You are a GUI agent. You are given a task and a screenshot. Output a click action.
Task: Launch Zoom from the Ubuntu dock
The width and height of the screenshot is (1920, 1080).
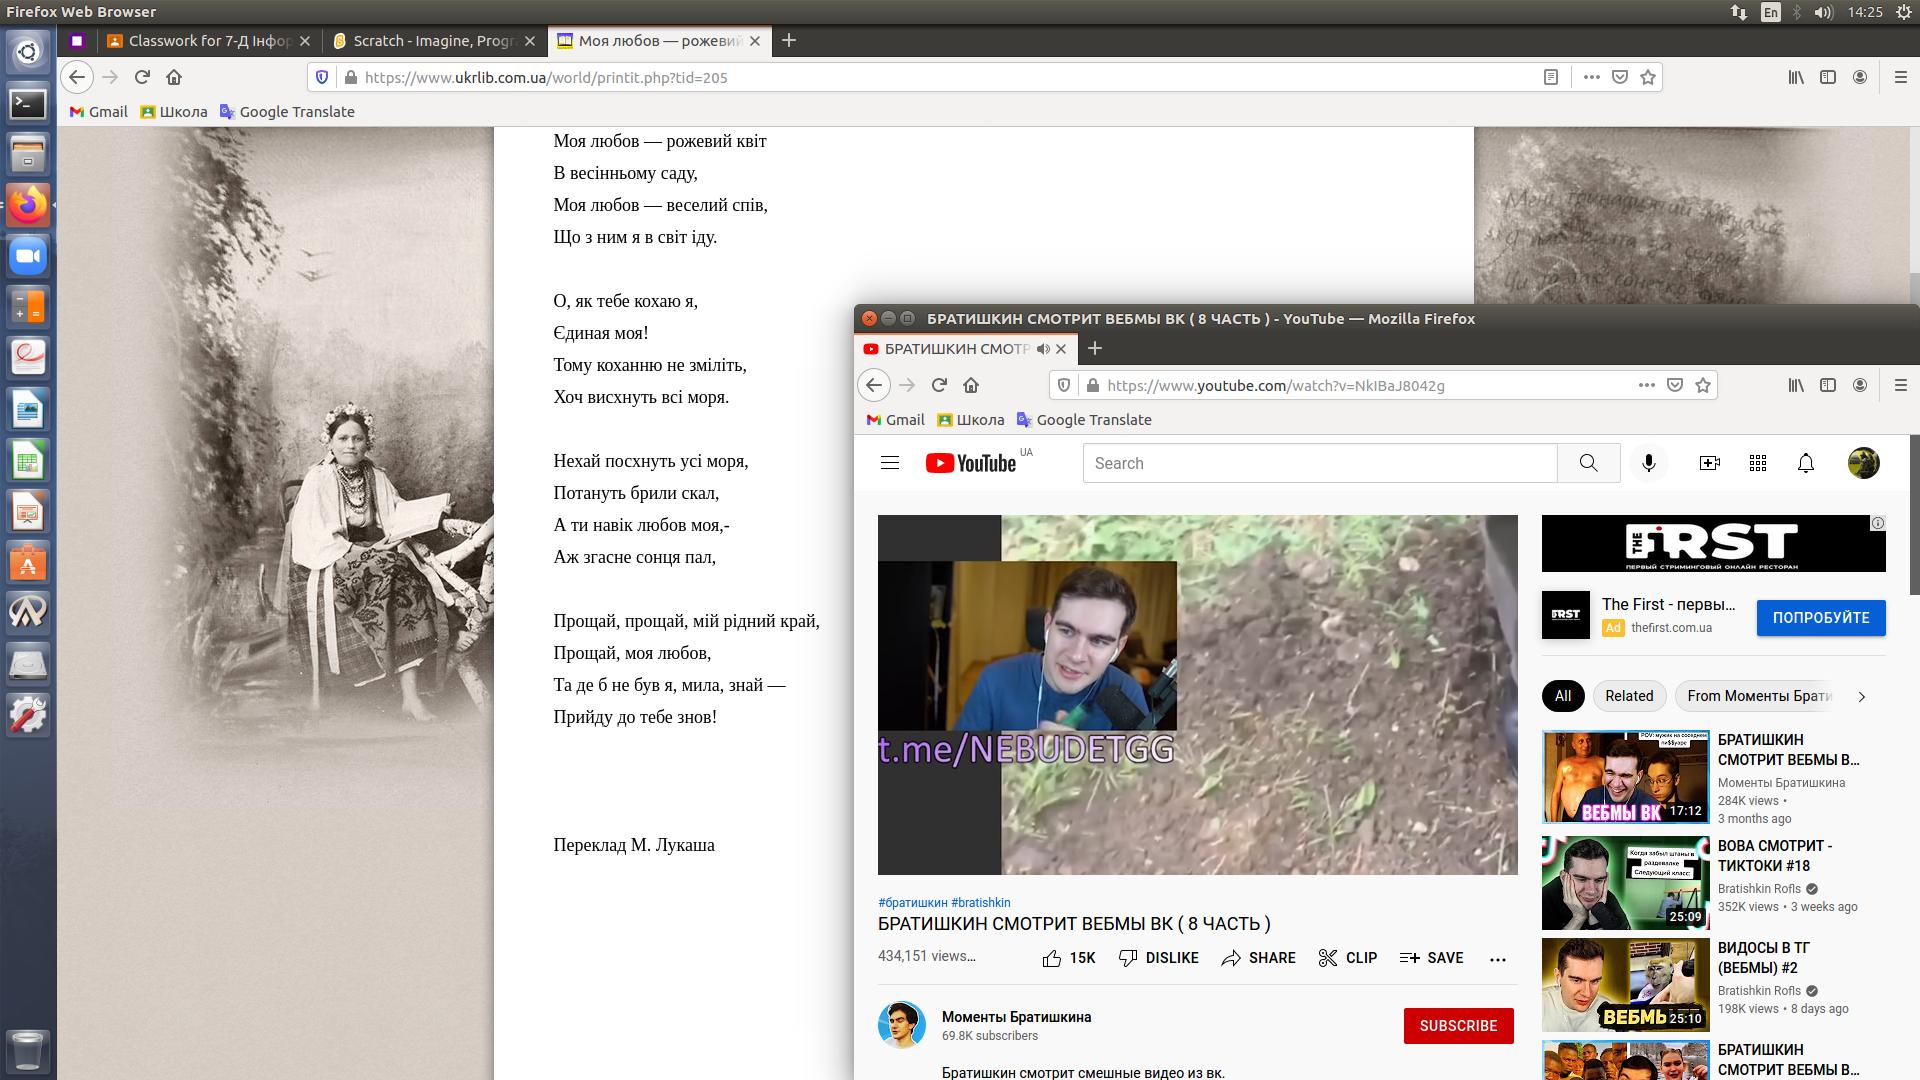28,257
